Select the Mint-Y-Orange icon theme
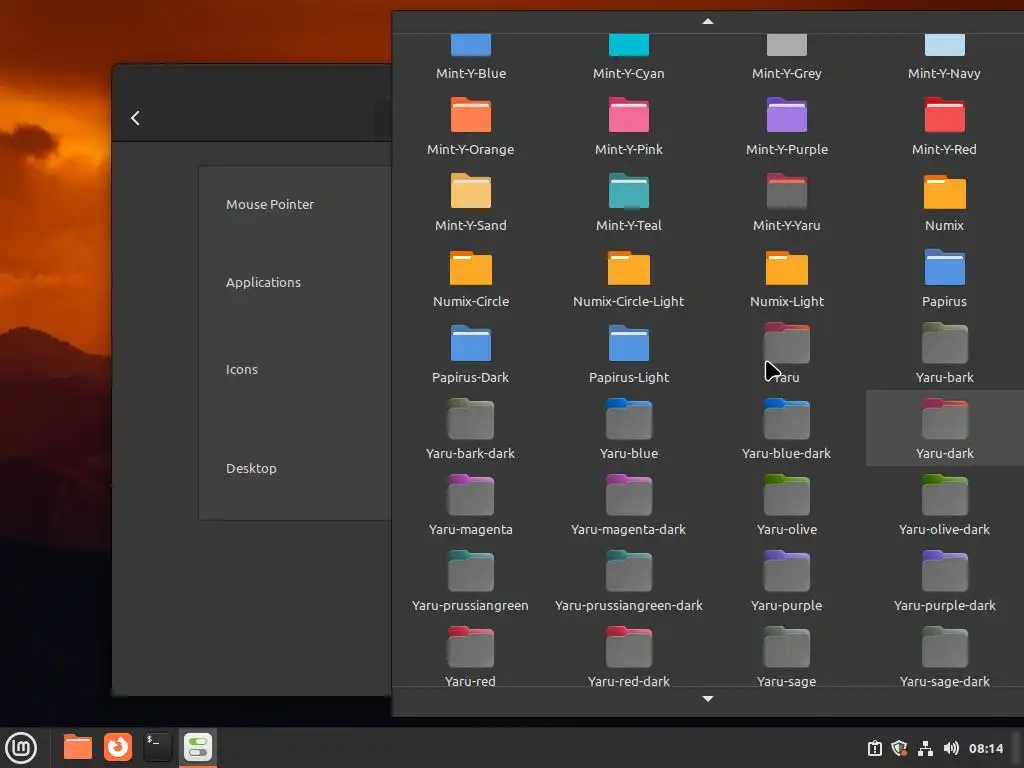The image size is (1024, 768). [470, 125]
